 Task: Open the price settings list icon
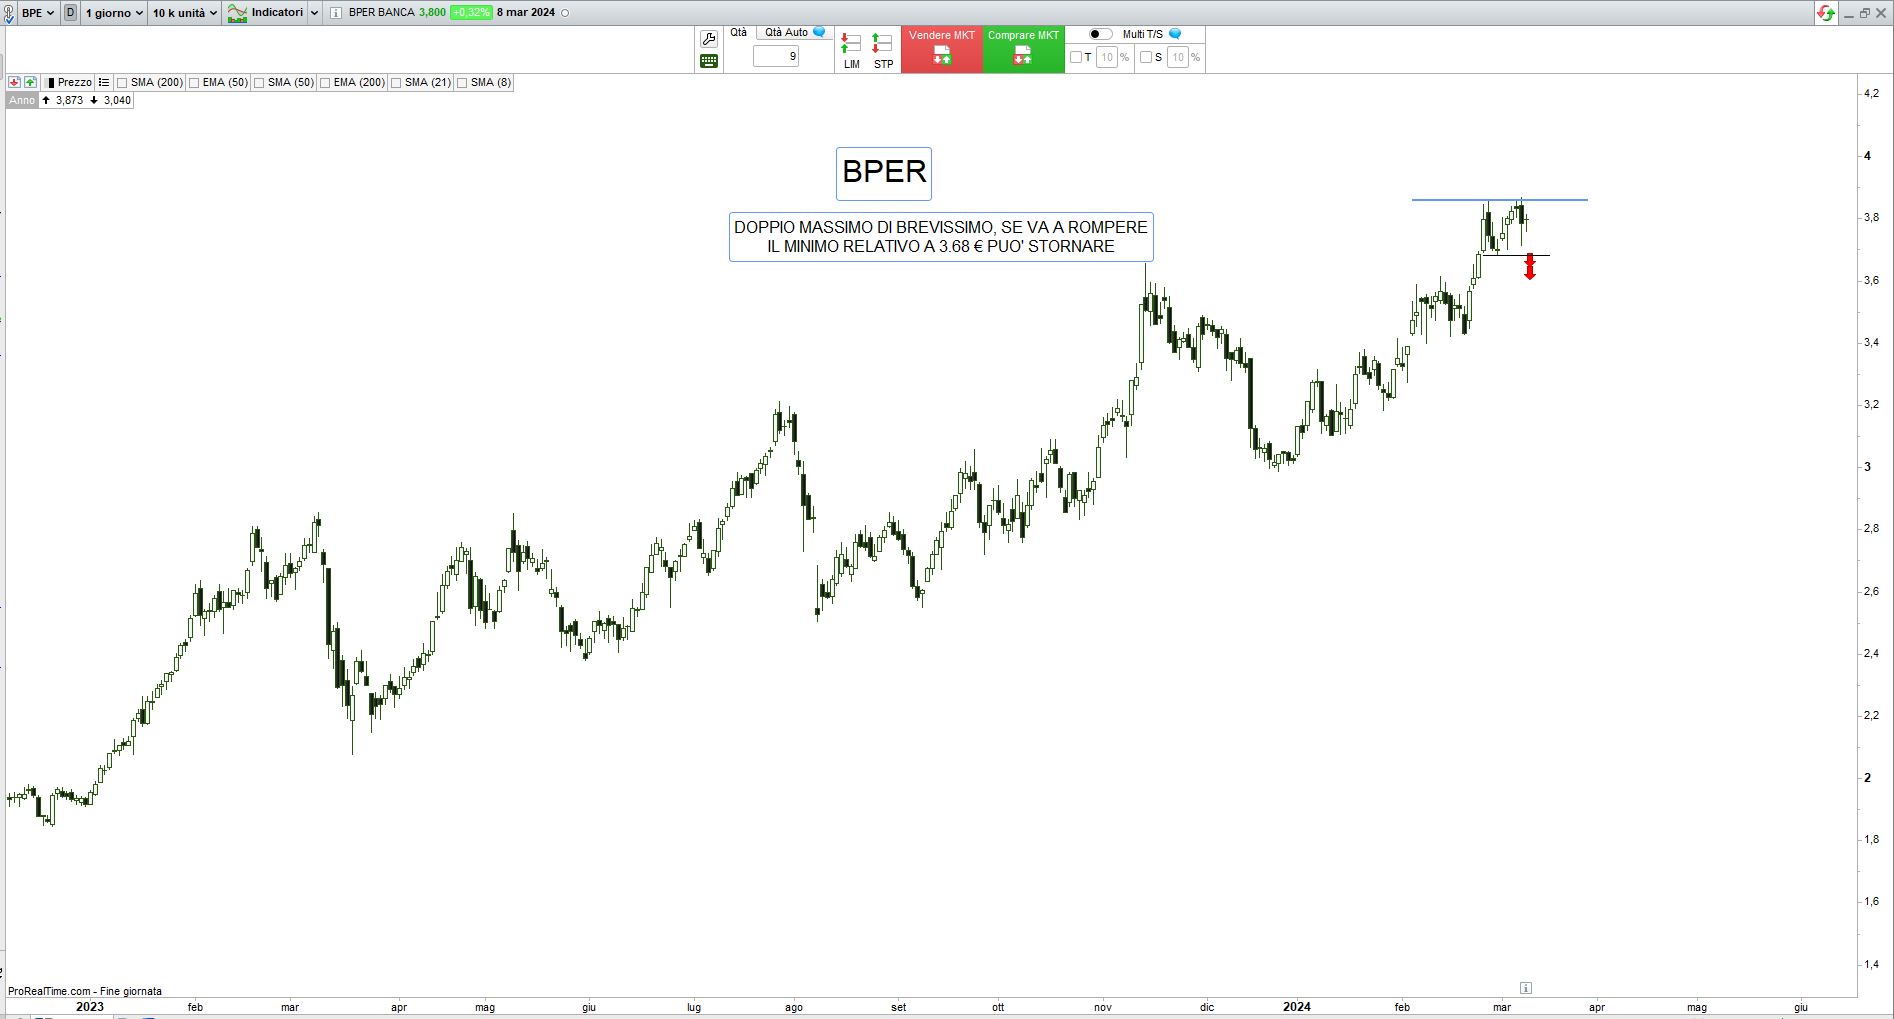104,82
